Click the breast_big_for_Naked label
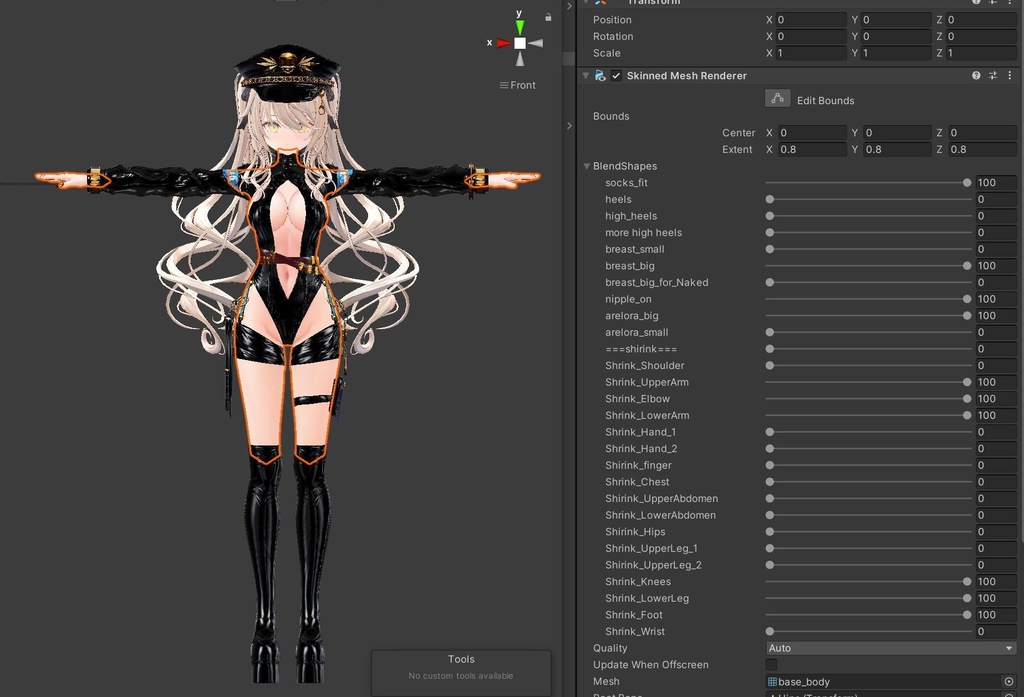Screen dimensions: 1024x697 click(656, 283)
